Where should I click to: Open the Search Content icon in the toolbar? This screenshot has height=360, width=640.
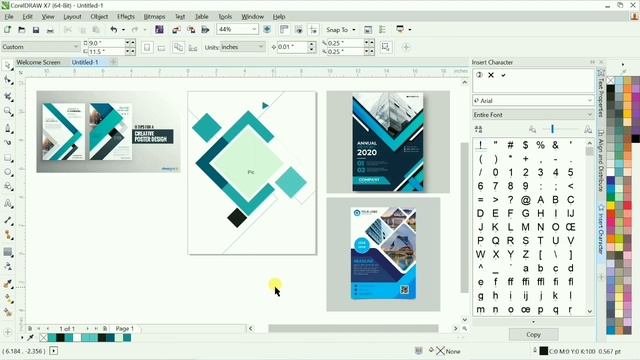[160, 29]
